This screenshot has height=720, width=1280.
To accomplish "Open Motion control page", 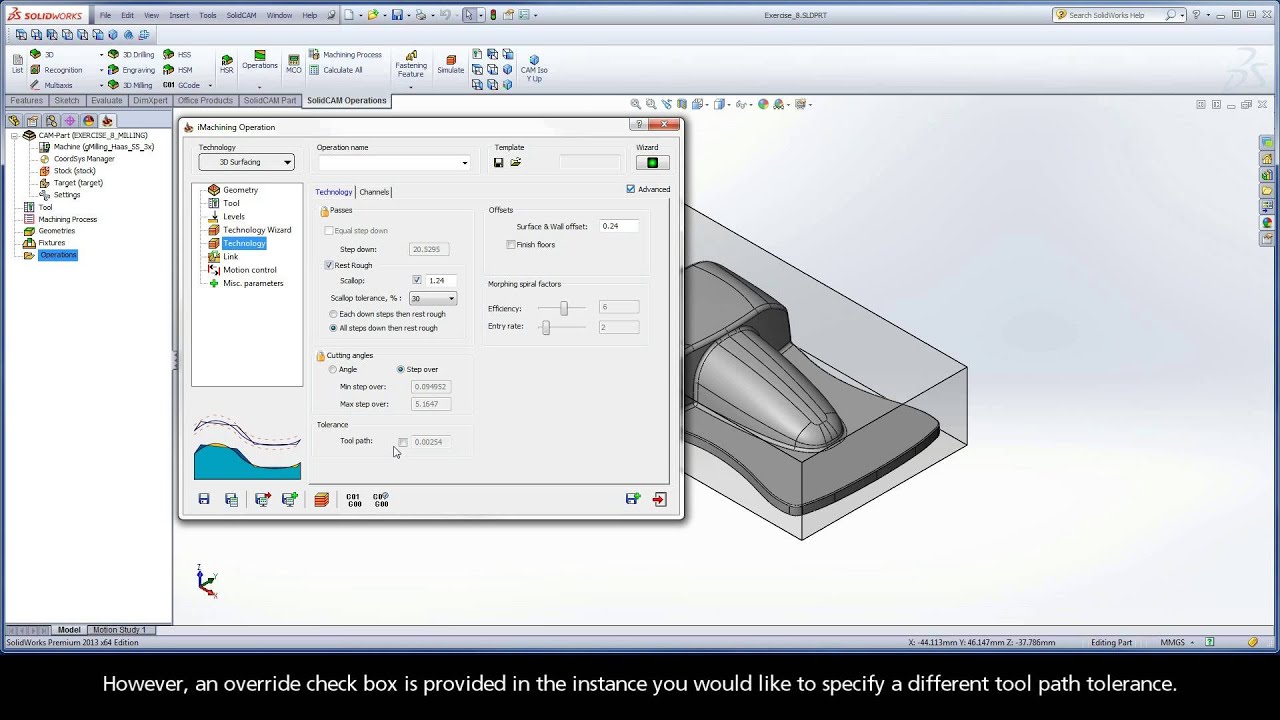I will click(250, 270).
